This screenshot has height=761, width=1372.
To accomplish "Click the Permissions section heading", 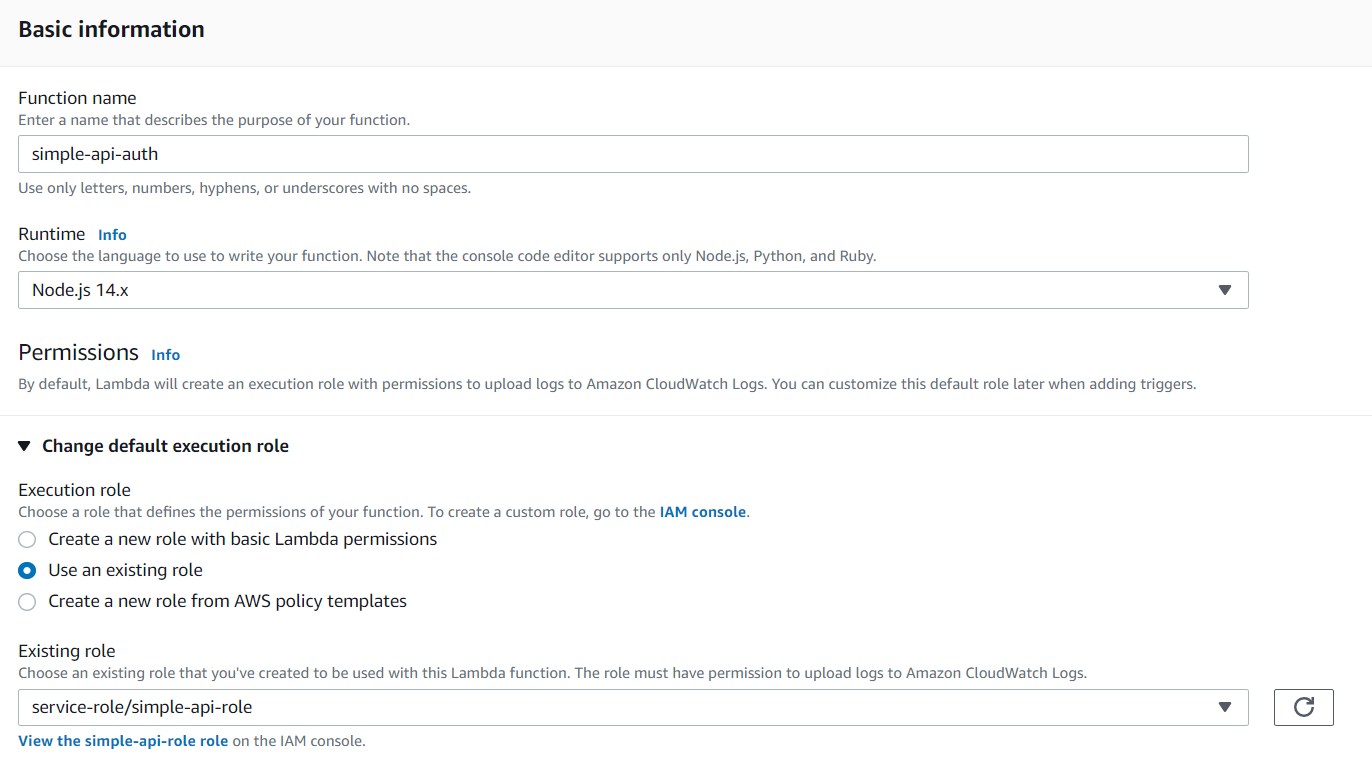I will coord(79,352).
